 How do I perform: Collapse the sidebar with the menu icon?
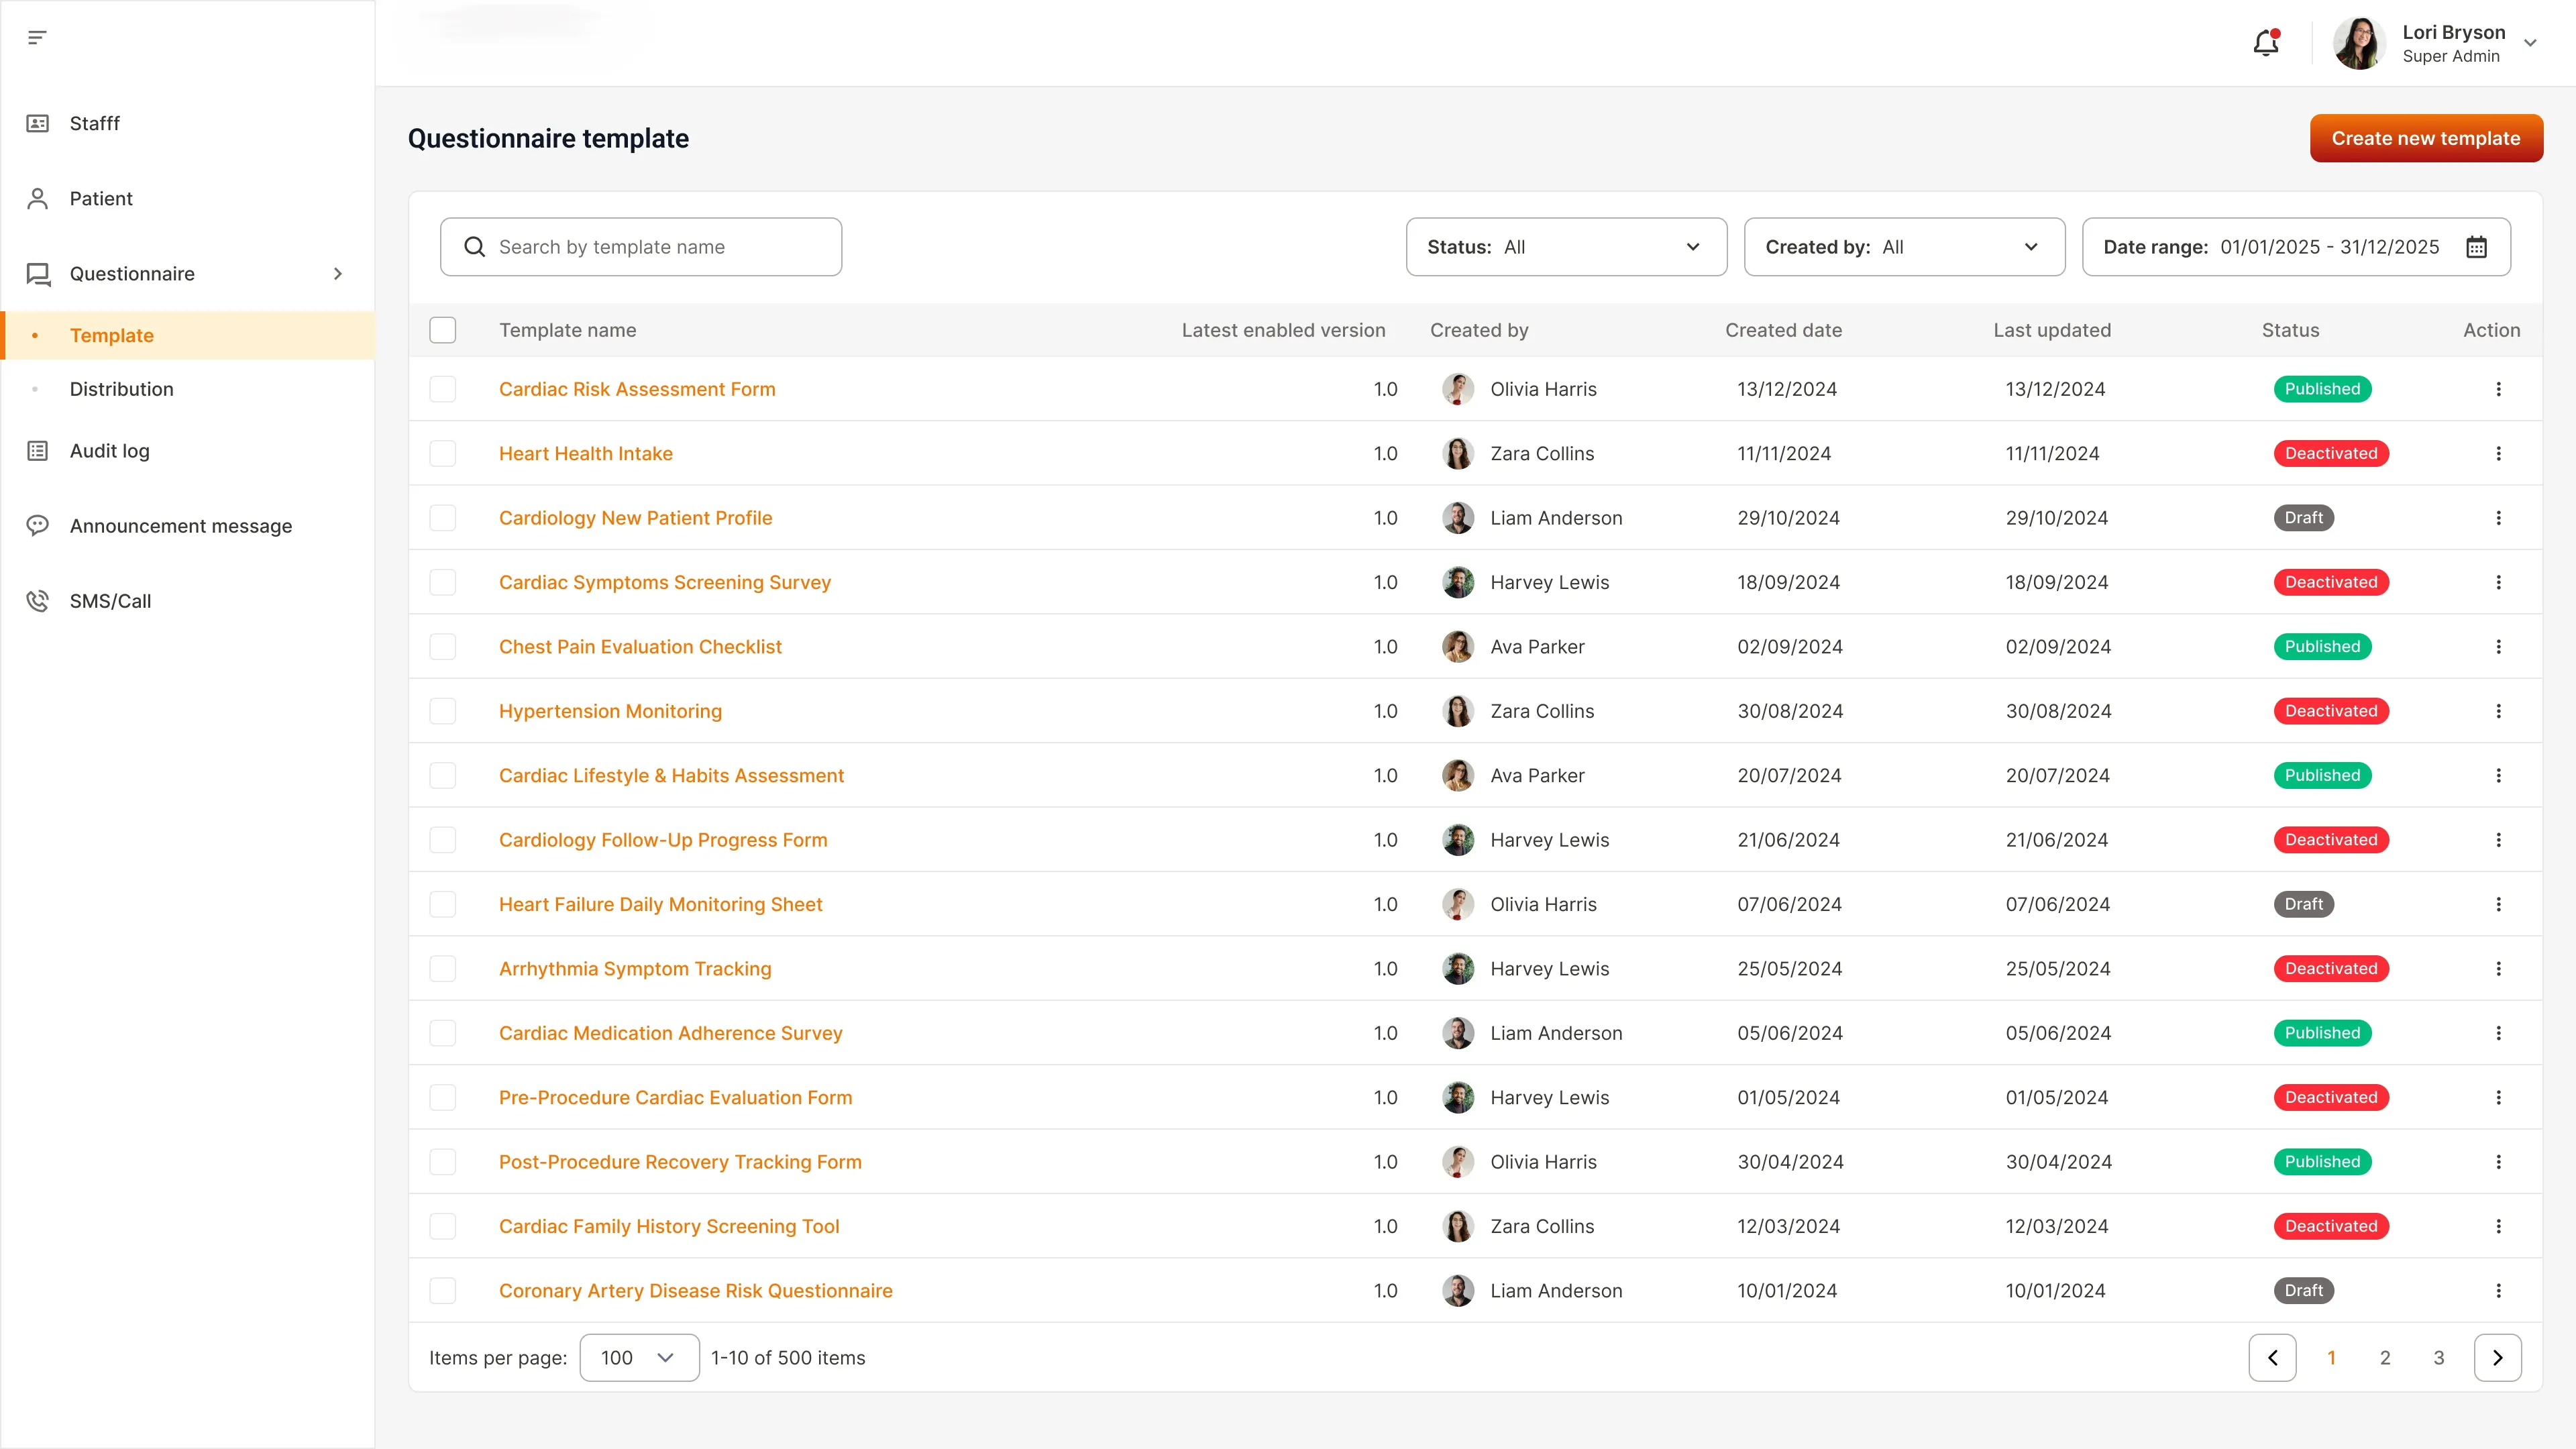37,38
